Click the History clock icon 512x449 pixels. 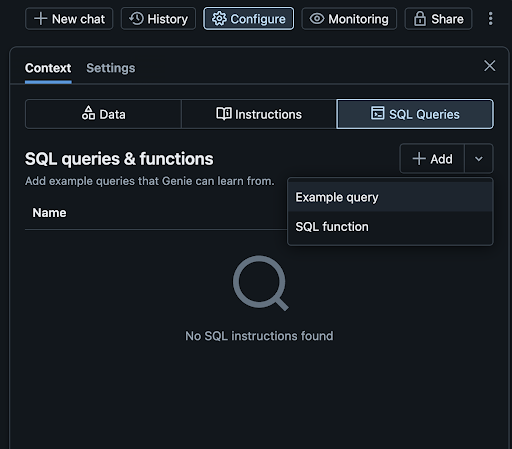(x=136, y=19)
